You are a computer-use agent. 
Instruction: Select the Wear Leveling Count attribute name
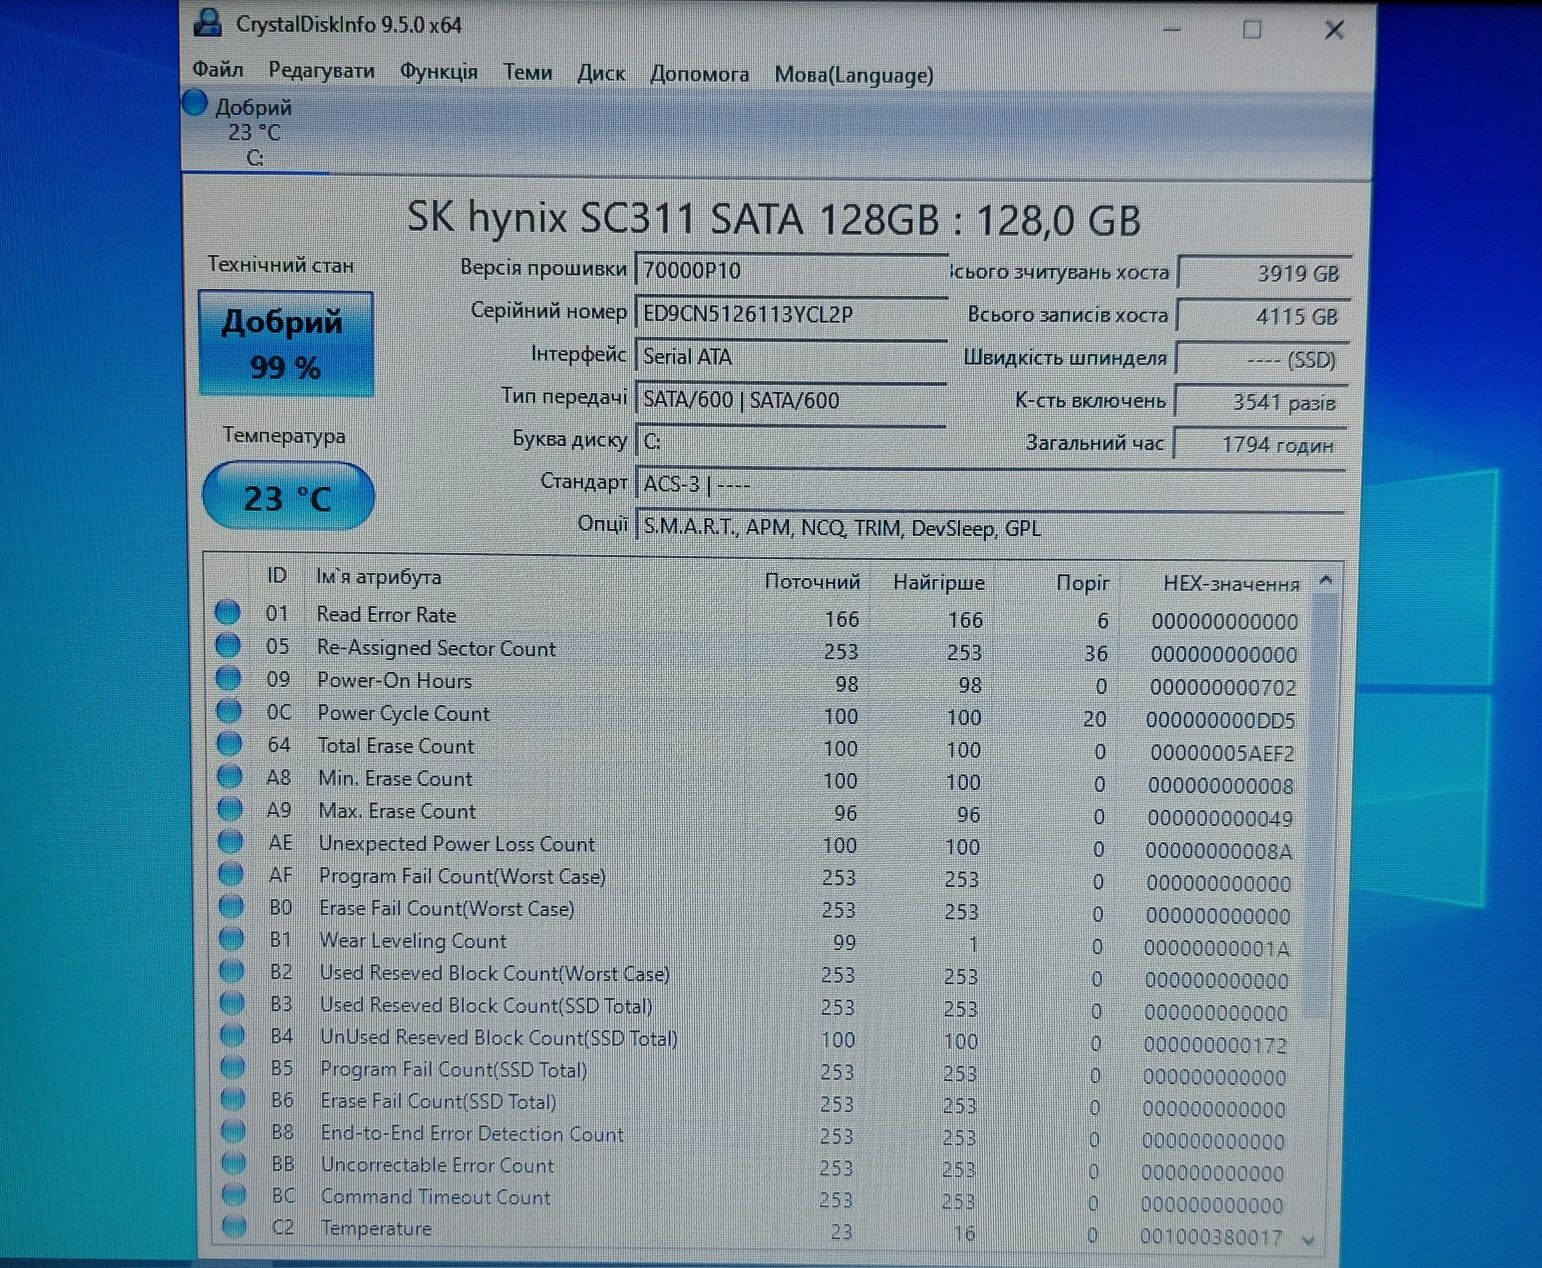(413, 941)
